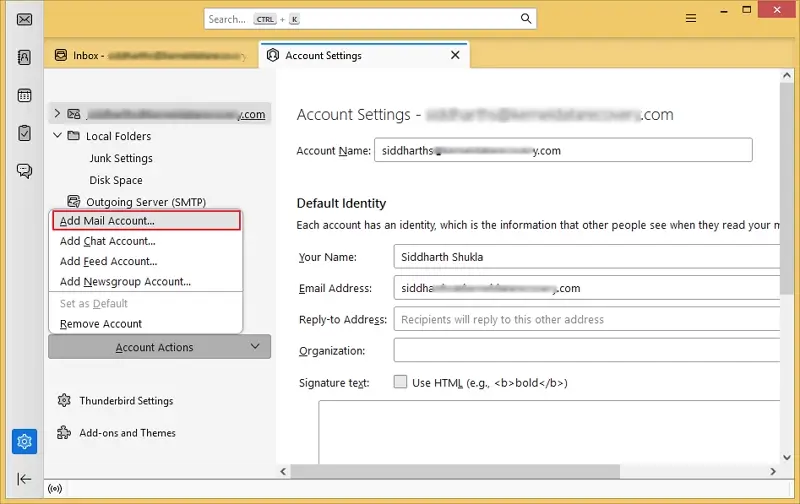Close the Account Settings tab

[x=455, y=55]
